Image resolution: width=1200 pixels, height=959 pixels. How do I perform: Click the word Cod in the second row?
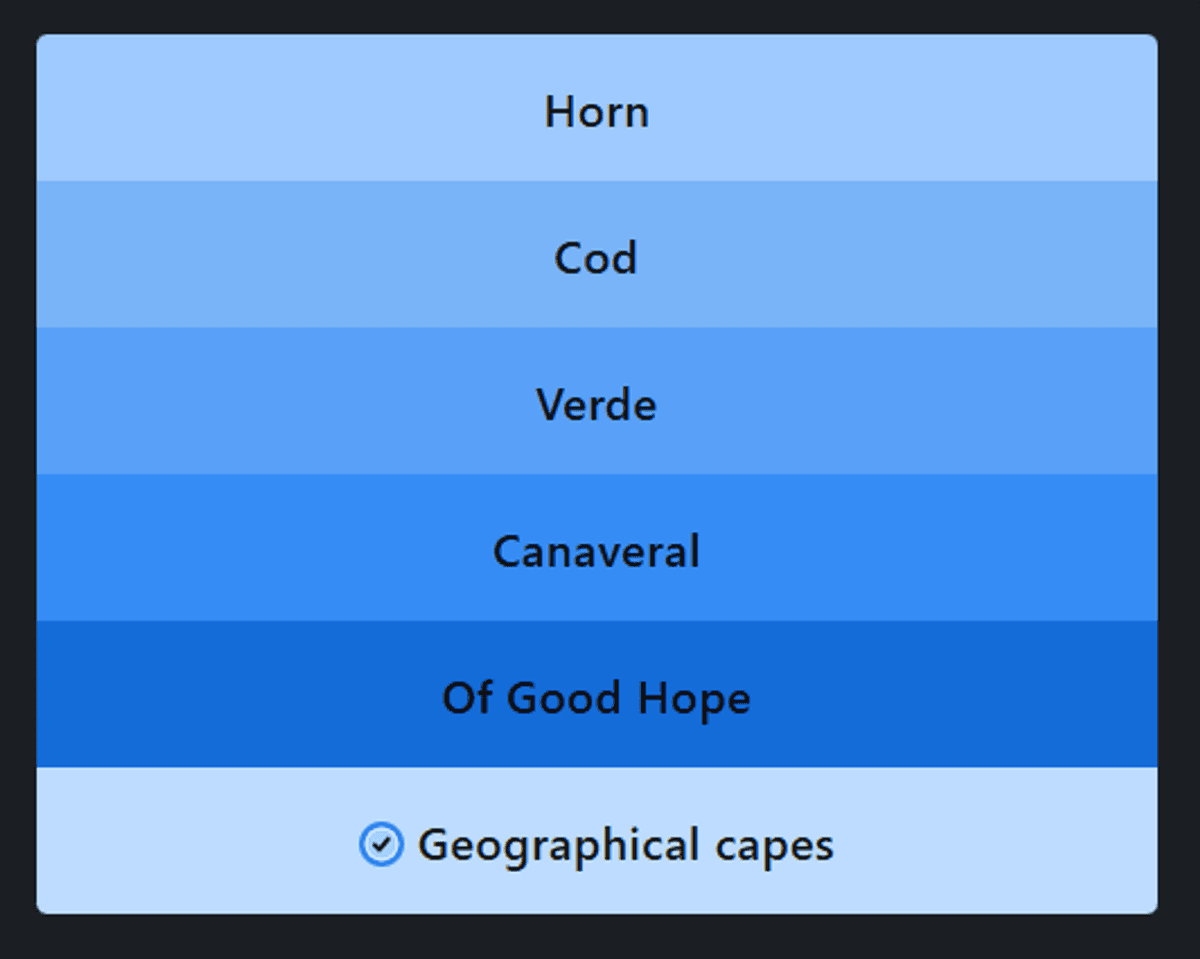point(596,259)
